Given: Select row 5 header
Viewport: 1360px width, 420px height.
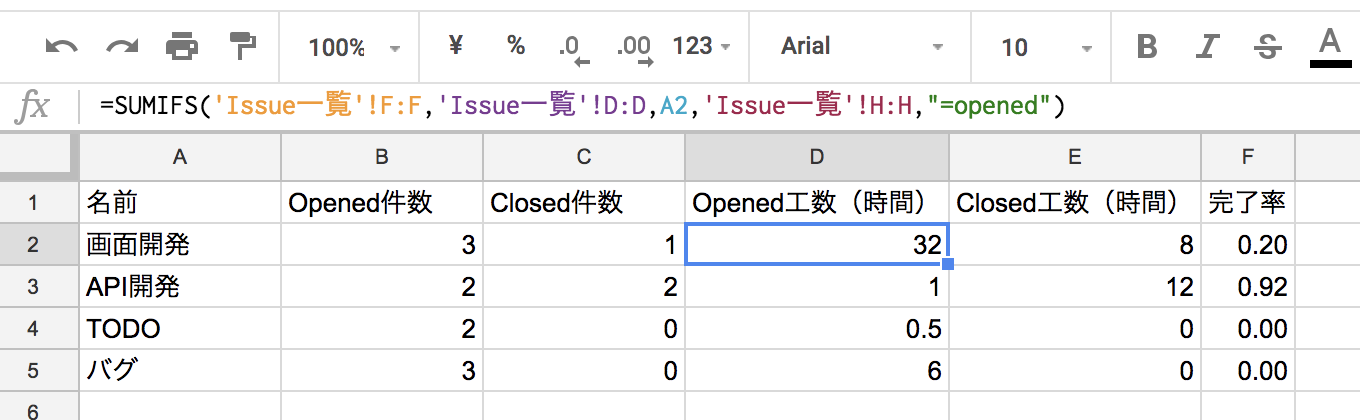Looking at the screenshot, I should pos(39,371).
